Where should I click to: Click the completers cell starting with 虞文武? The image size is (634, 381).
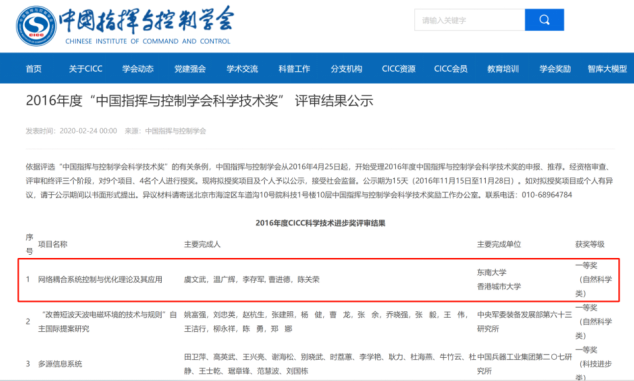click(251, 279)
